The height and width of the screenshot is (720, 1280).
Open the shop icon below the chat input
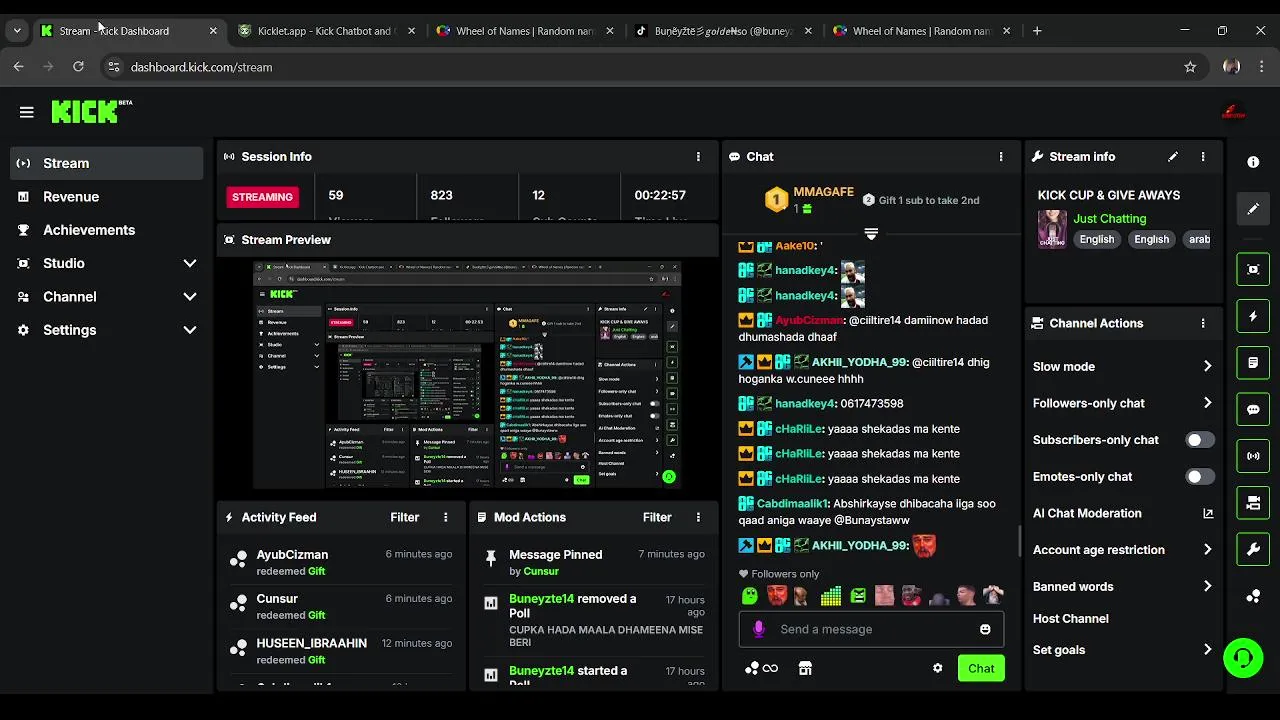[805, 668]
